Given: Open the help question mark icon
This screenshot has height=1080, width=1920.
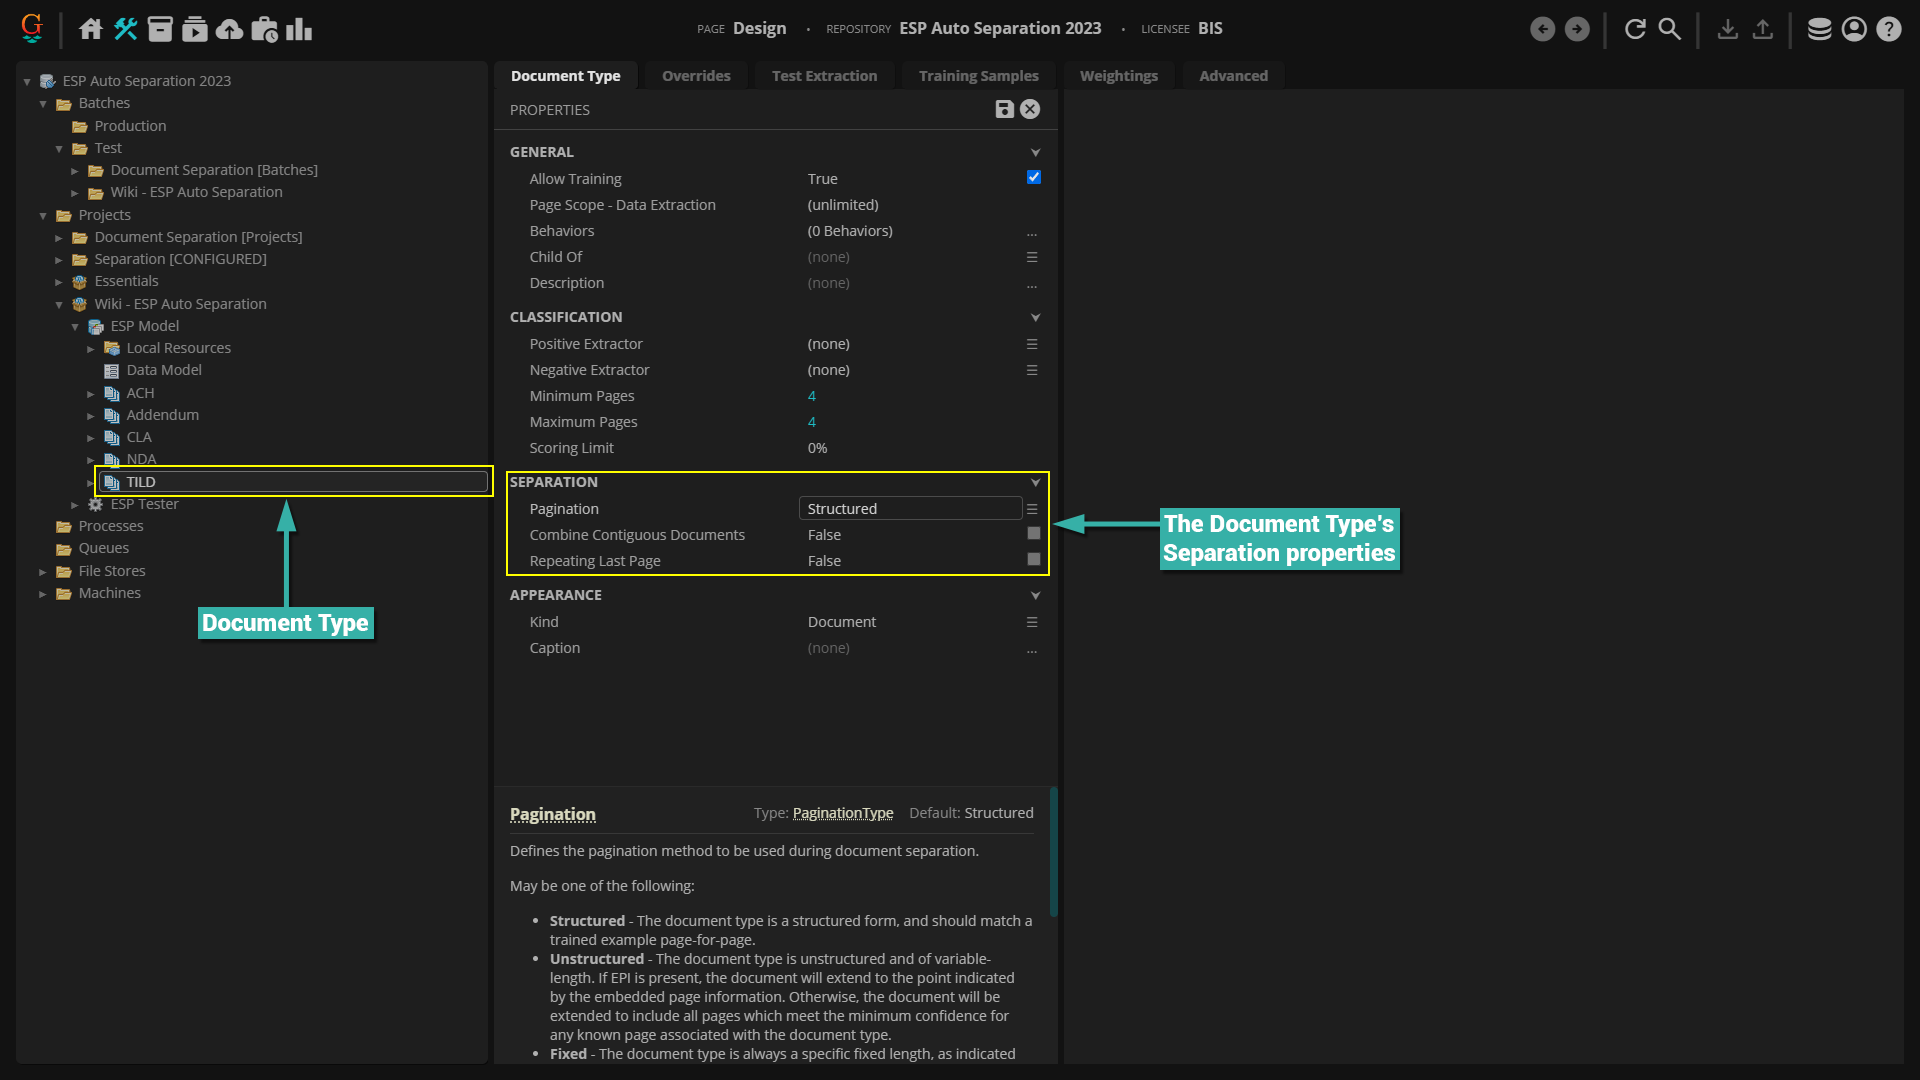Looking at the screenshot, I should pos(1888,29).
